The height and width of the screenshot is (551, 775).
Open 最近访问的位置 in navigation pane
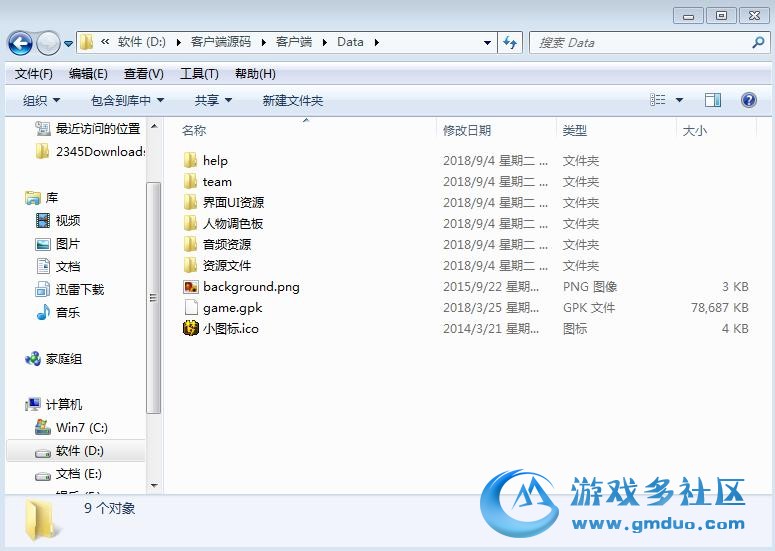point(98,128)
